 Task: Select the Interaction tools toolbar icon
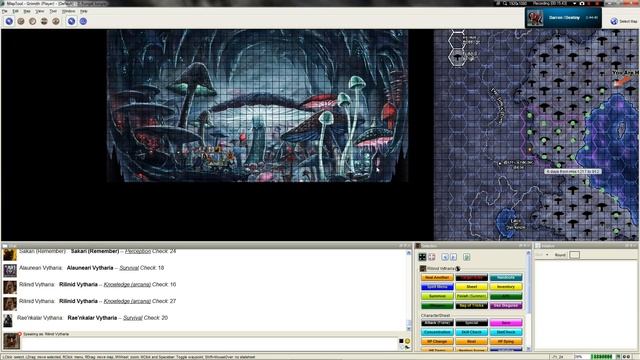click(x=9, y=21)
